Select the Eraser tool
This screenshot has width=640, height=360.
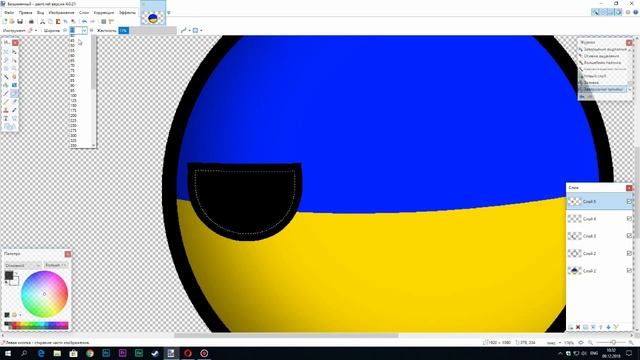pyautogui.click(x=14, y=93)
